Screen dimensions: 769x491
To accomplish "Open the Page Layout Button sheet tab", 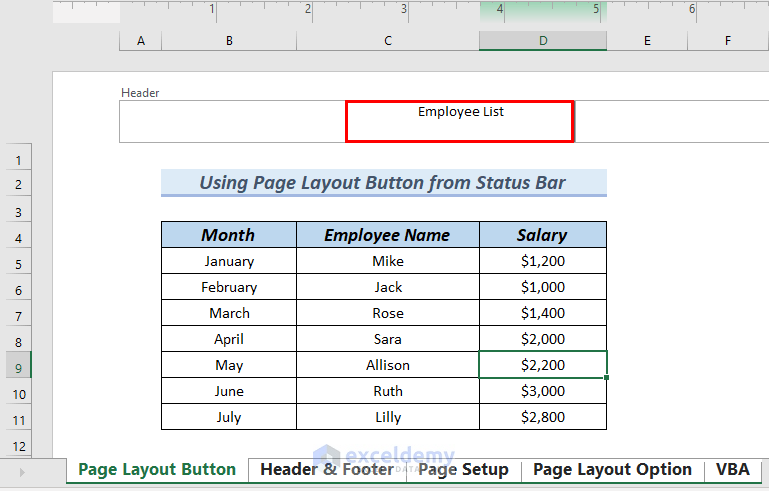I will tap(157, 470).
